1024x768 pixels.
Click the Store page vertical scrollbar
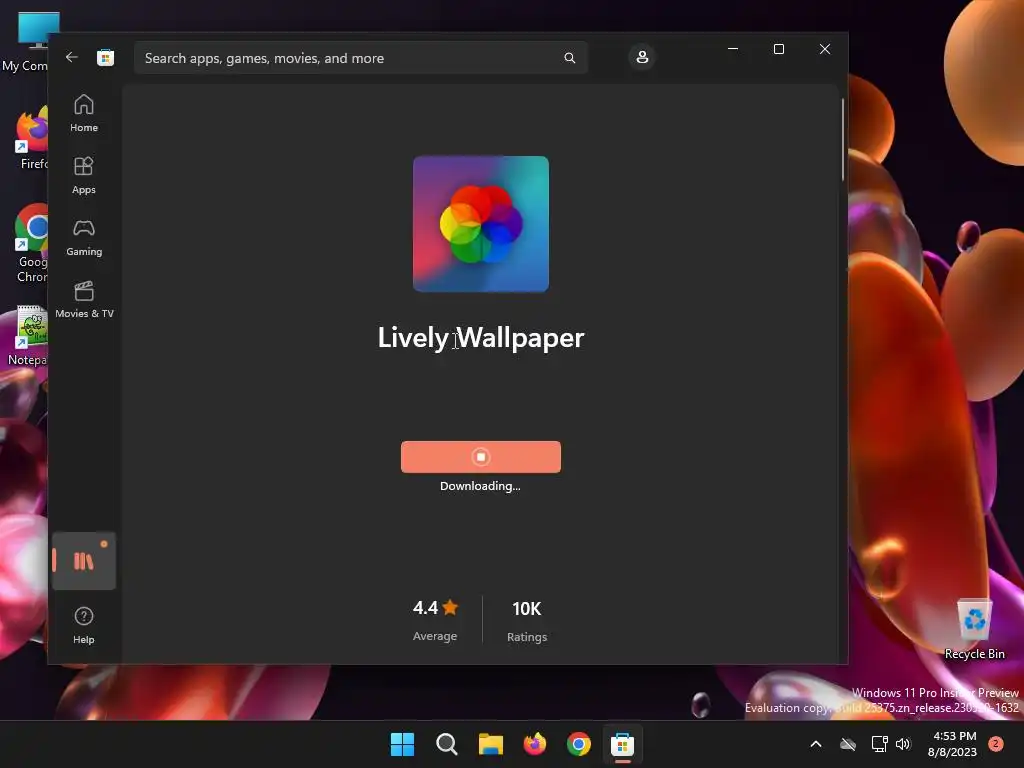pos(842,140)
